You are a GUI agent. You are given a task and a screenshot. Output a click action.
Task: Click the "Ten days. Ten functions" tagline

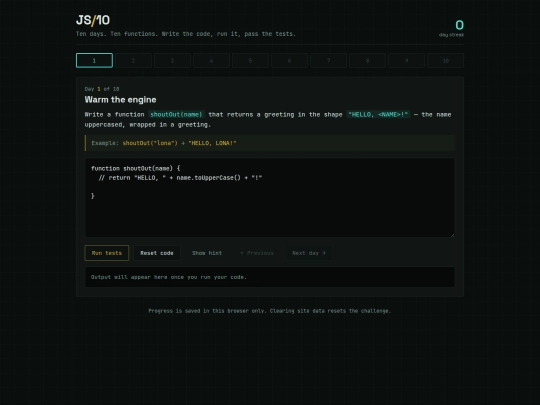186,34
